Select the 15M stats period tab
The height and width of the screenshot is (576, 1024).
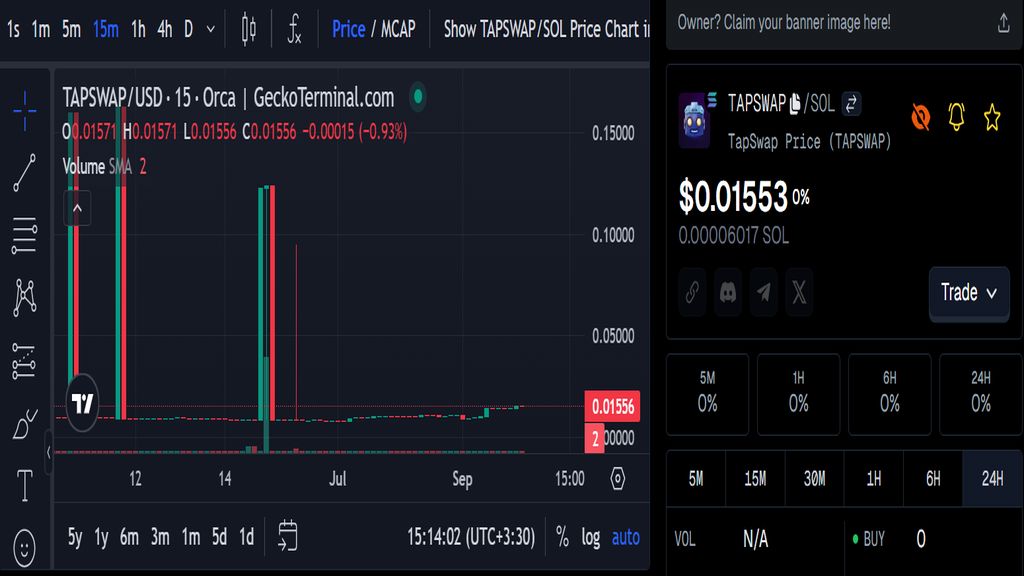point(755,479)
